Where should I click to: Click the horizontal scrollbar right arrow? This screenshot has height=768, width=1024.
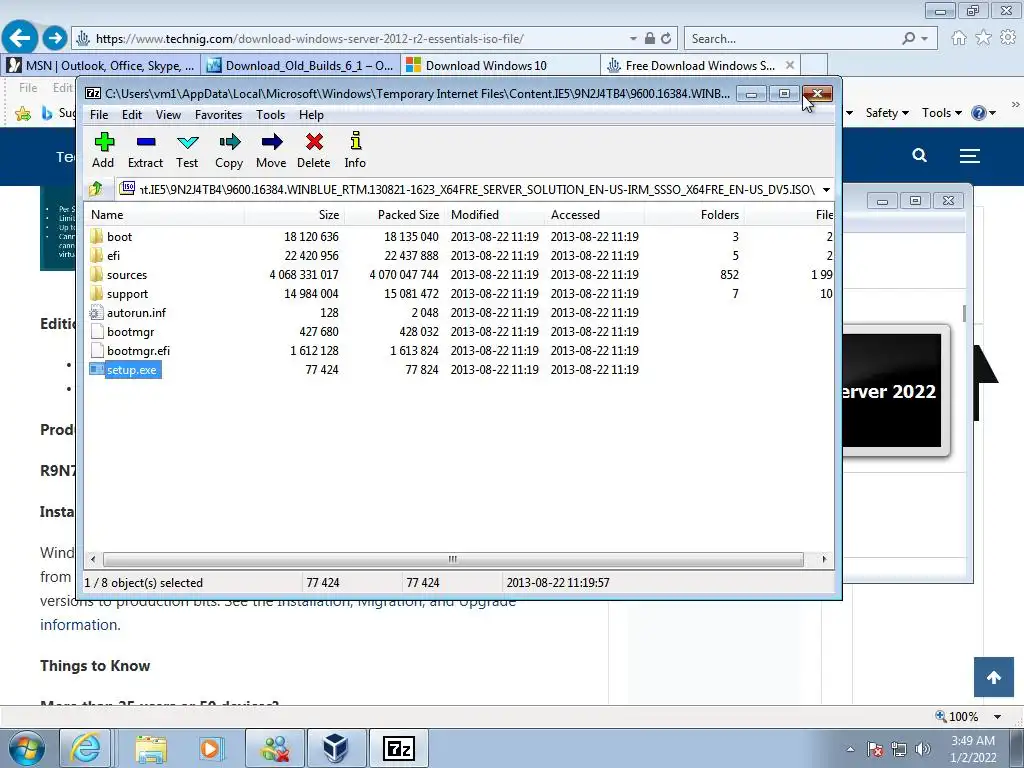pyautogui.click(x=824, y=560)
